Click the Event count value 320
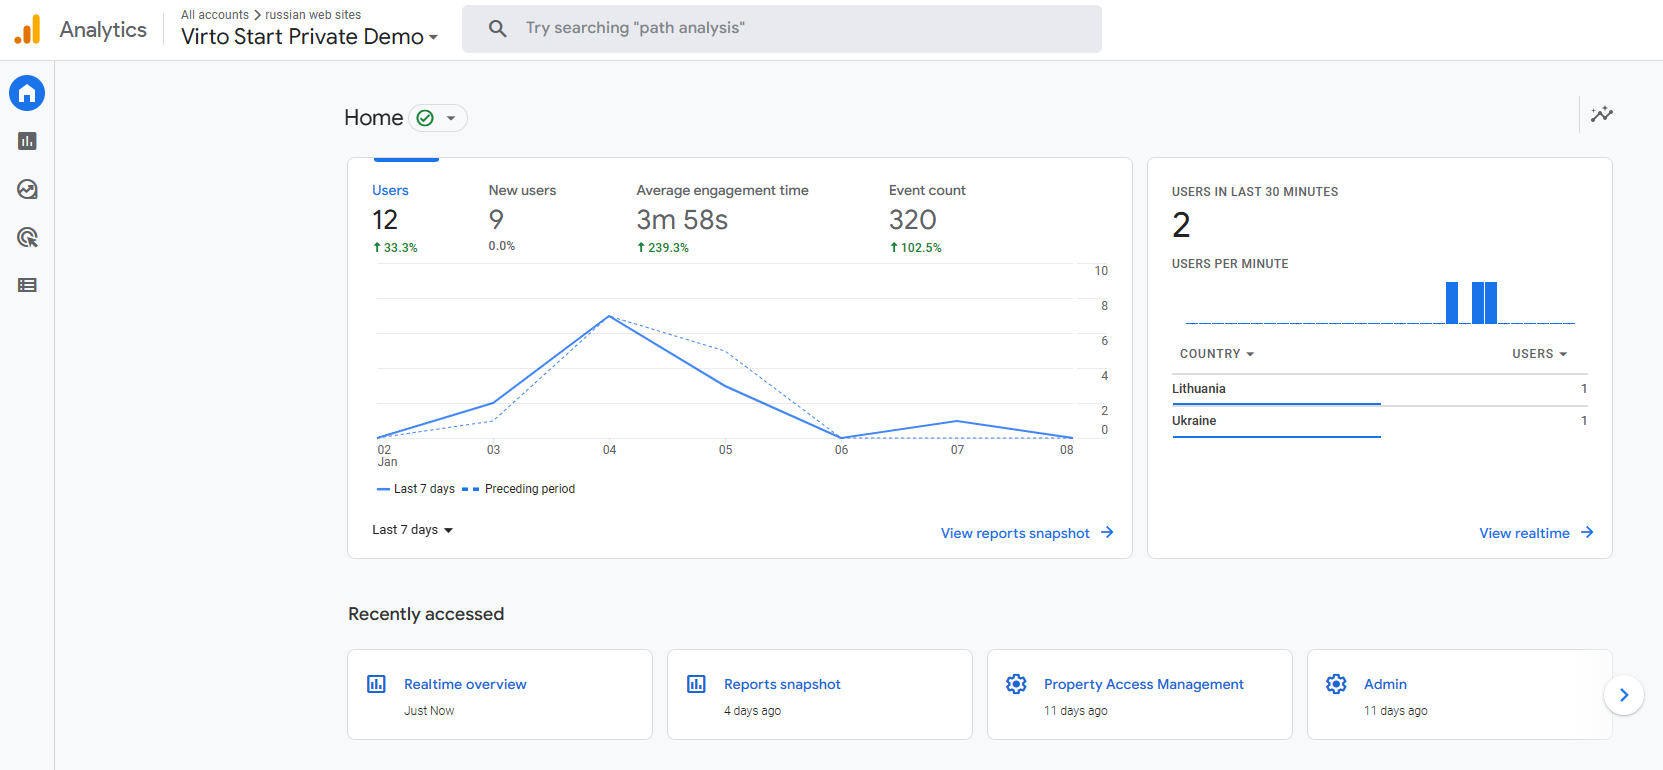Image resolution: width=1663 pixels, height=770 pixels. pyautogui.click(x=913, y=220)
